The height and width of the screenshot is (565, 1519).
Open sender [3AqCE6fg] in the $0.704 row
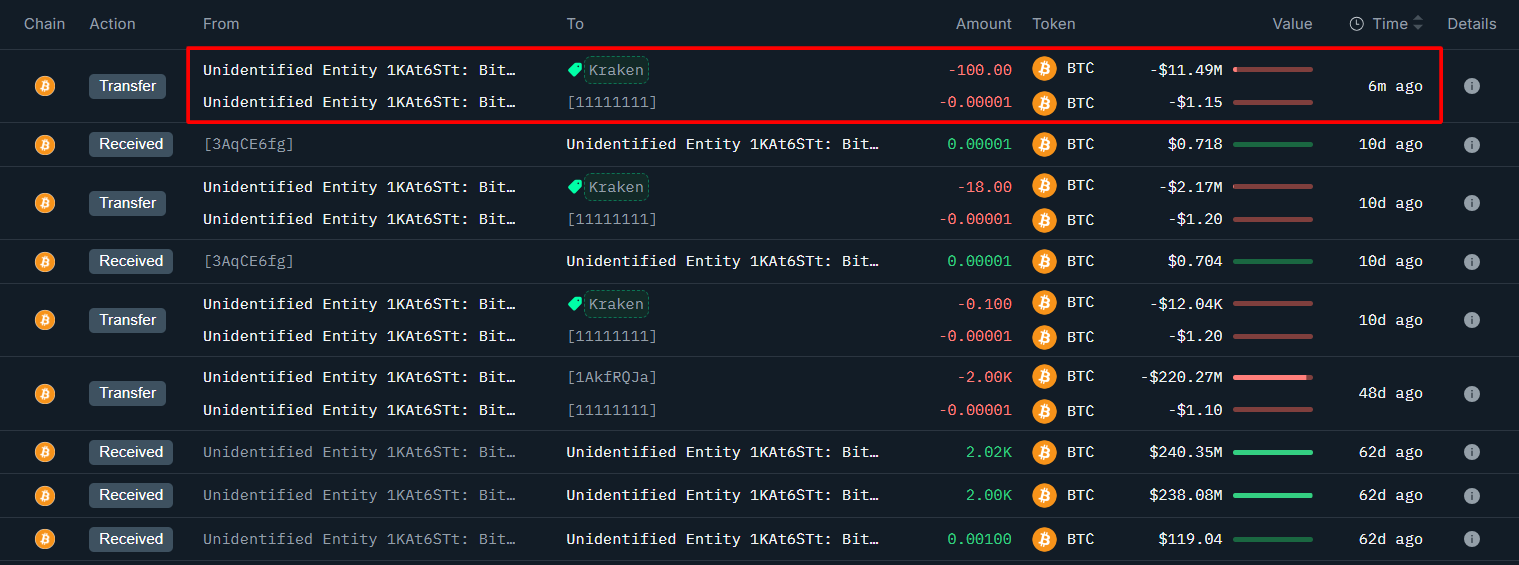(x=248, y=261)
